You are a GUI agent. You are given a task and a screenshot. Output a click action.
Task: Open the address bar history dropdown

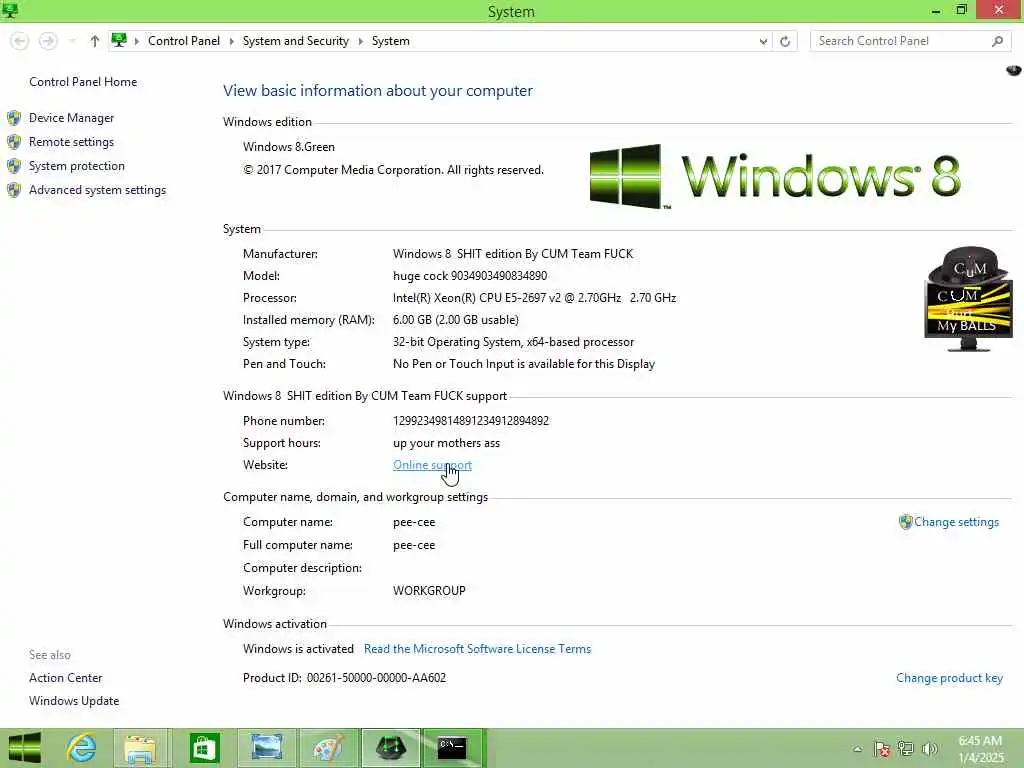763,41
